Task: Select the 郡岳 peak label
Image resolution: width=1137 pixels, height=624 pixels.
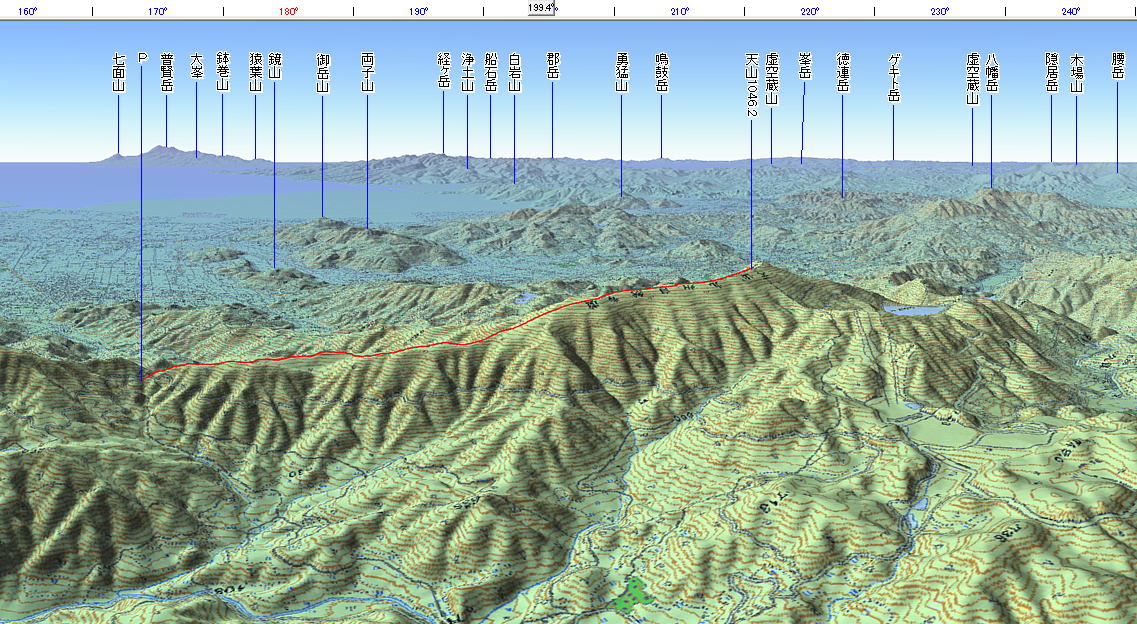Action: click(x=552, y=67)
